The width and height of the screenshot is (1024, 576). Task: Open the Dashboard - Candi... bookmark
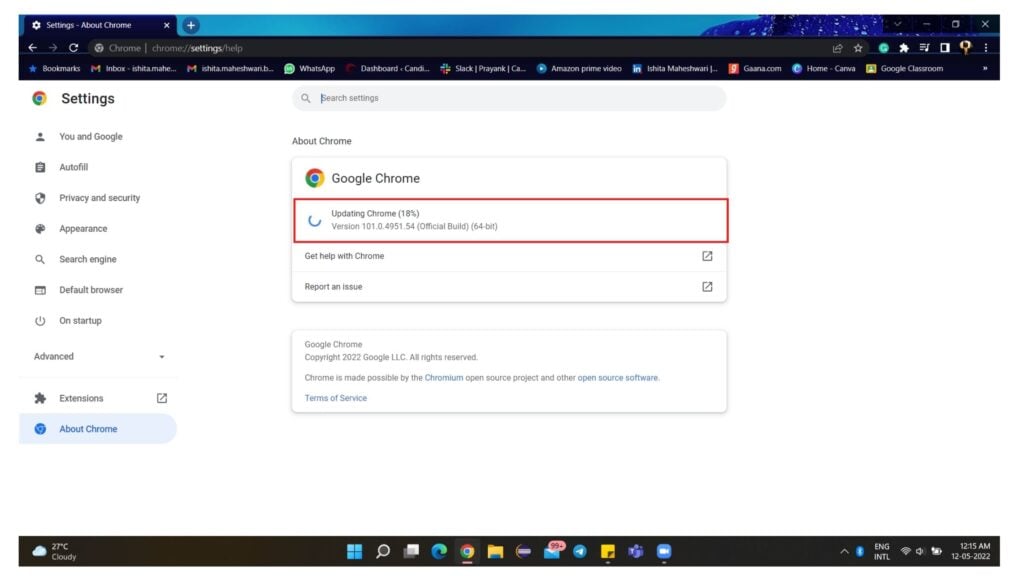point(387,69)
